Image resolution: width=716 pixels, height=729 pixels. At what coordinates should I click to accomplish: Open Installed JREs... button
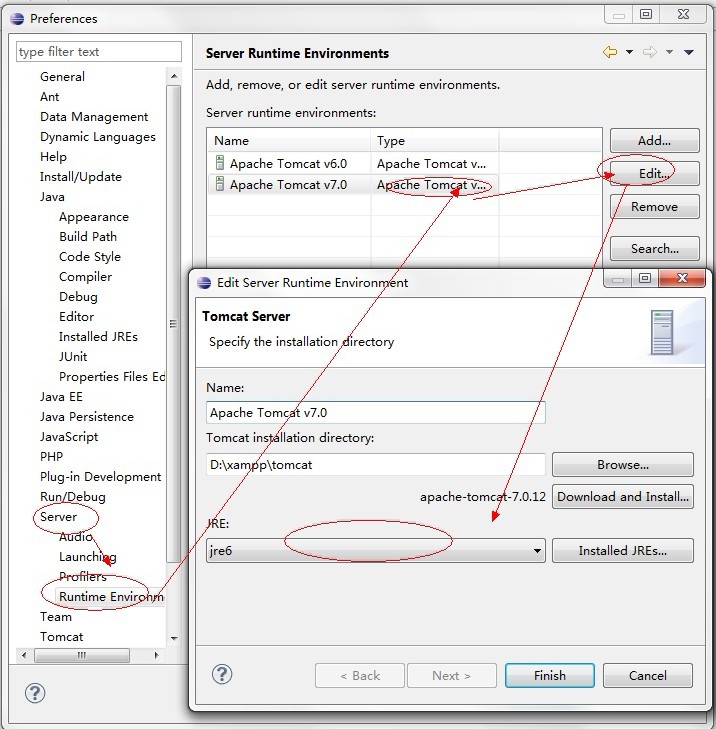click(623, 550)
